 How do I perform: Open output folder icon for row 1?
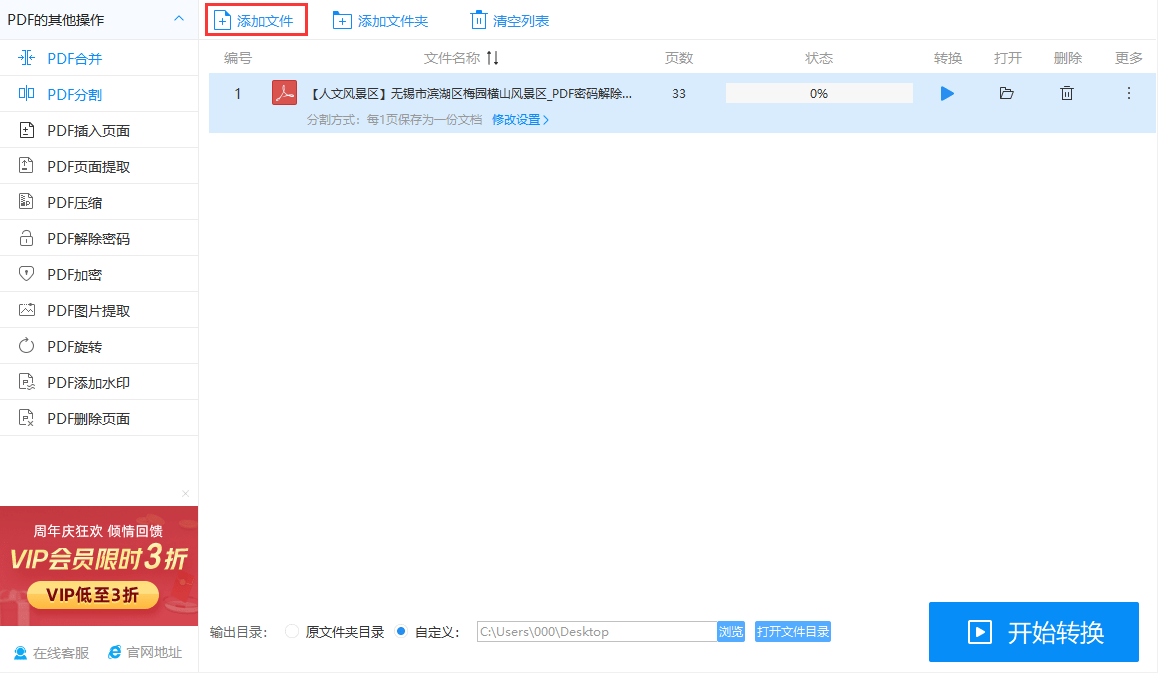coord(1006,93)
